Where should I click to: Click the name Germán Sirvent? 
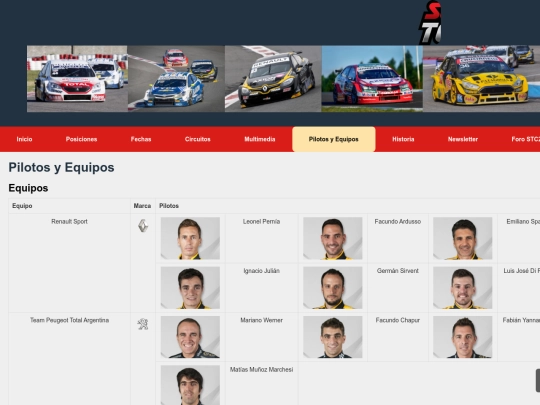click(398, 271)
